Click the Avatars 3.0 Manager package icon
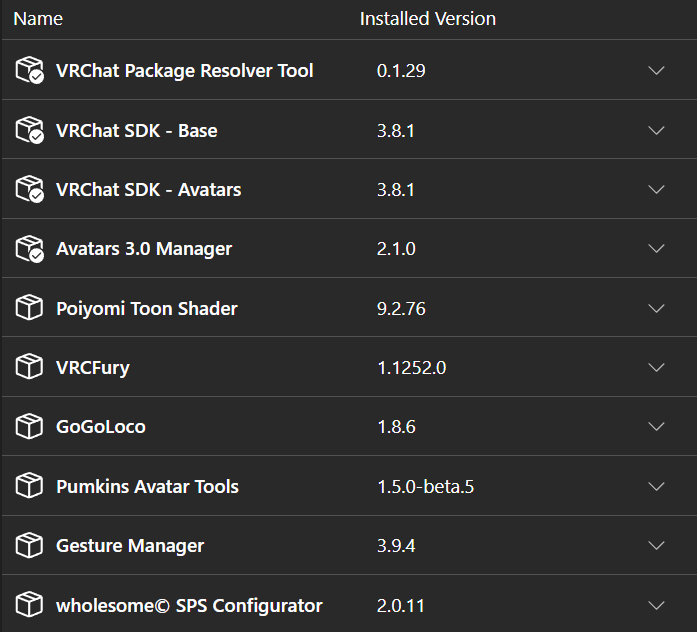The width and height of the screenshot is (697, 632). pyautogui.click(x=29, y=248)
